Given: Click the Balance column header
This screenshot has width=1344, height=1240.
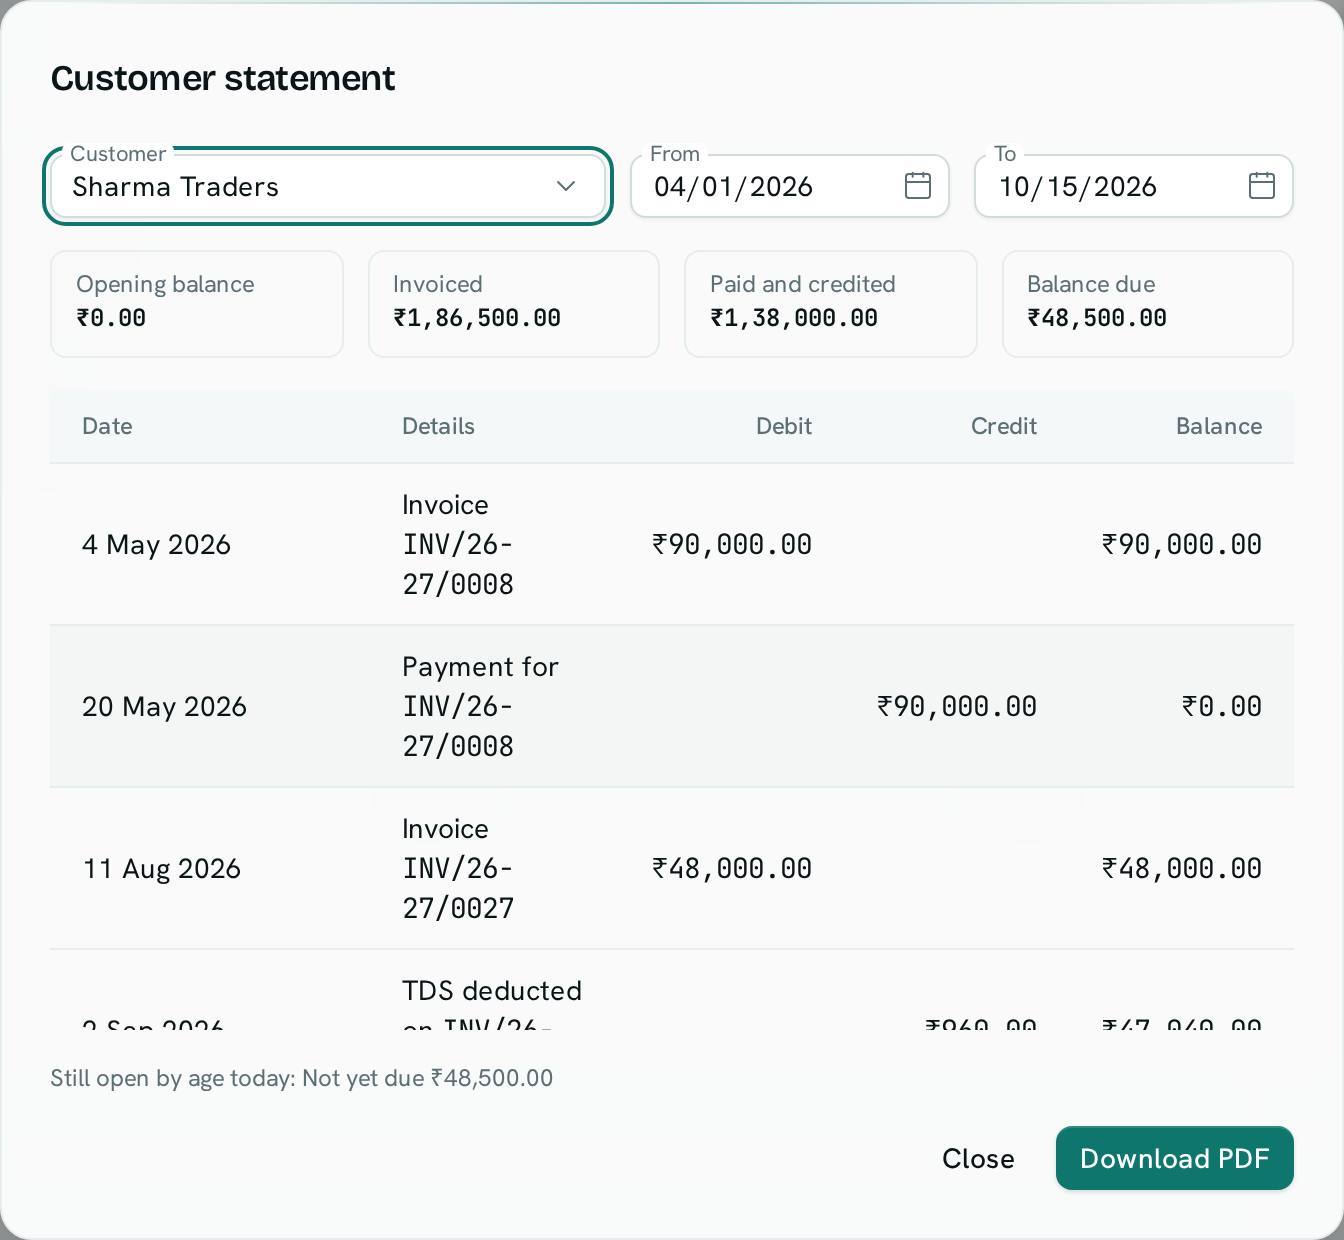Looking at the screenshot, I should 1219,426.
